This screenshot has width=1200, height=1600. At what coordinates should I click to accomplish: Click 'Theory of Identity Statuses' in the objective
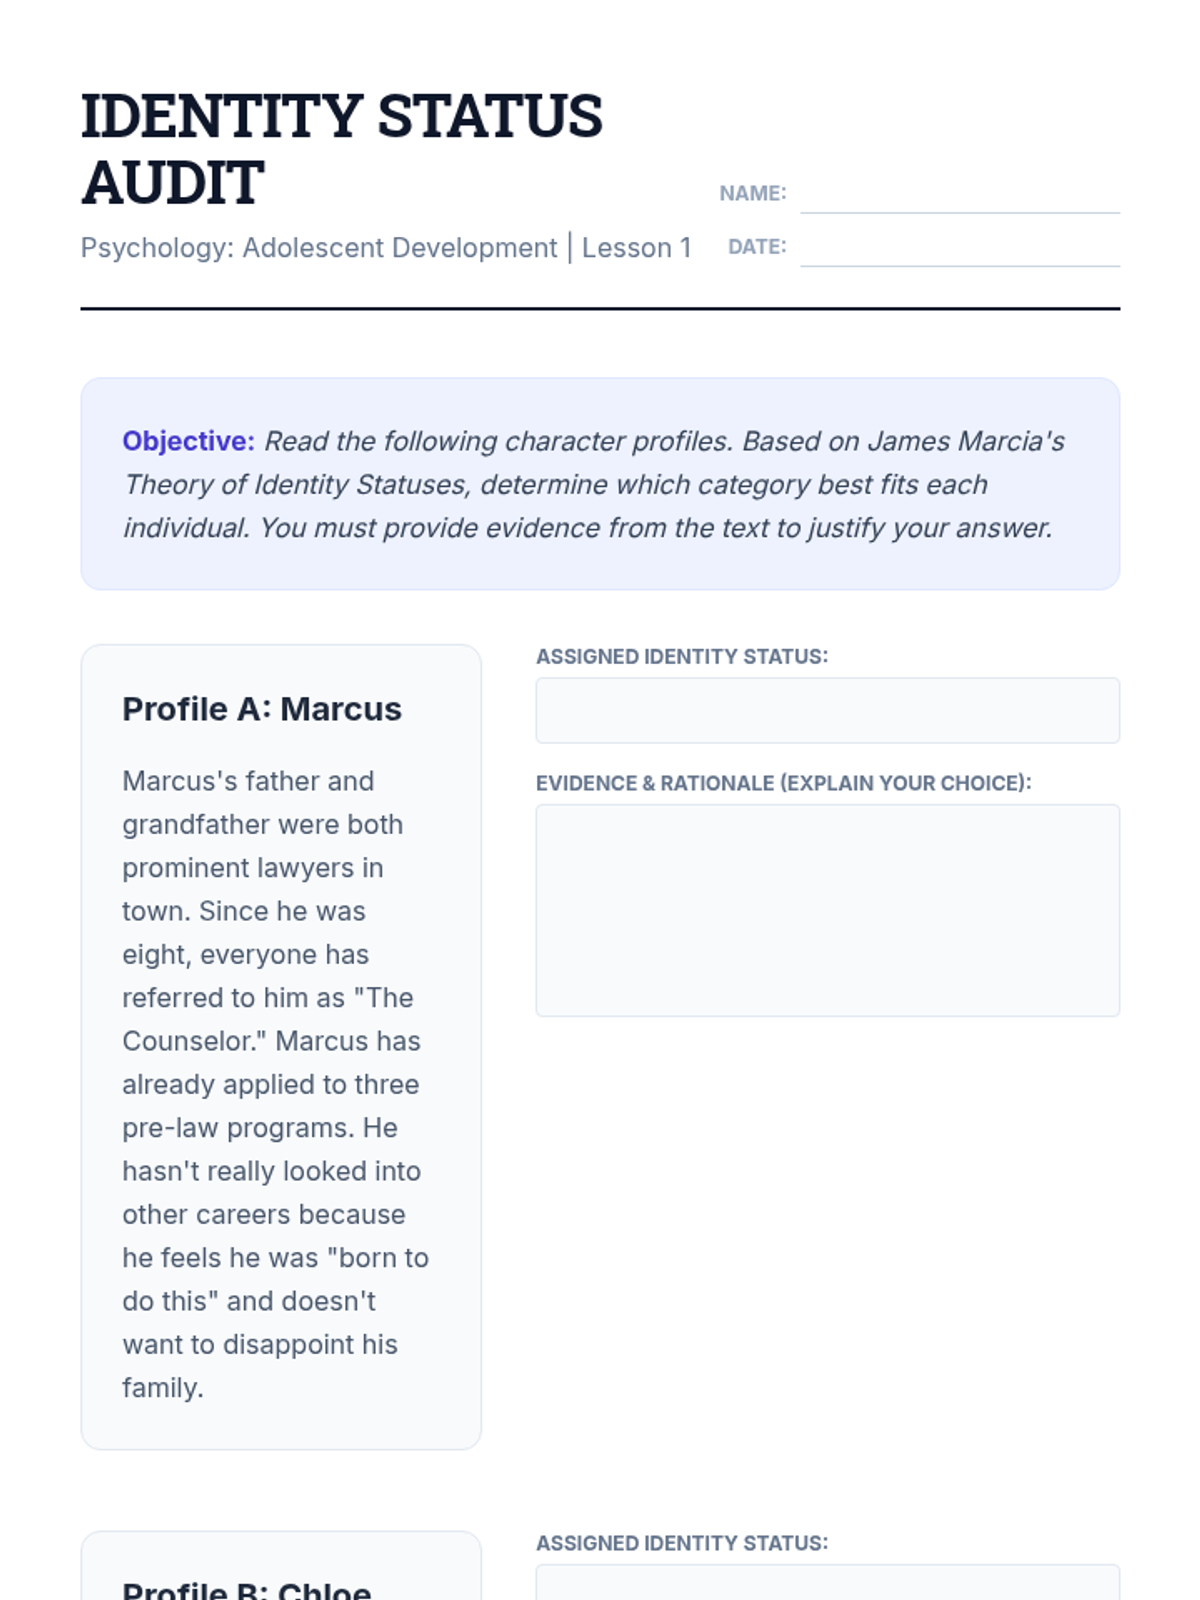click(296, 485)
